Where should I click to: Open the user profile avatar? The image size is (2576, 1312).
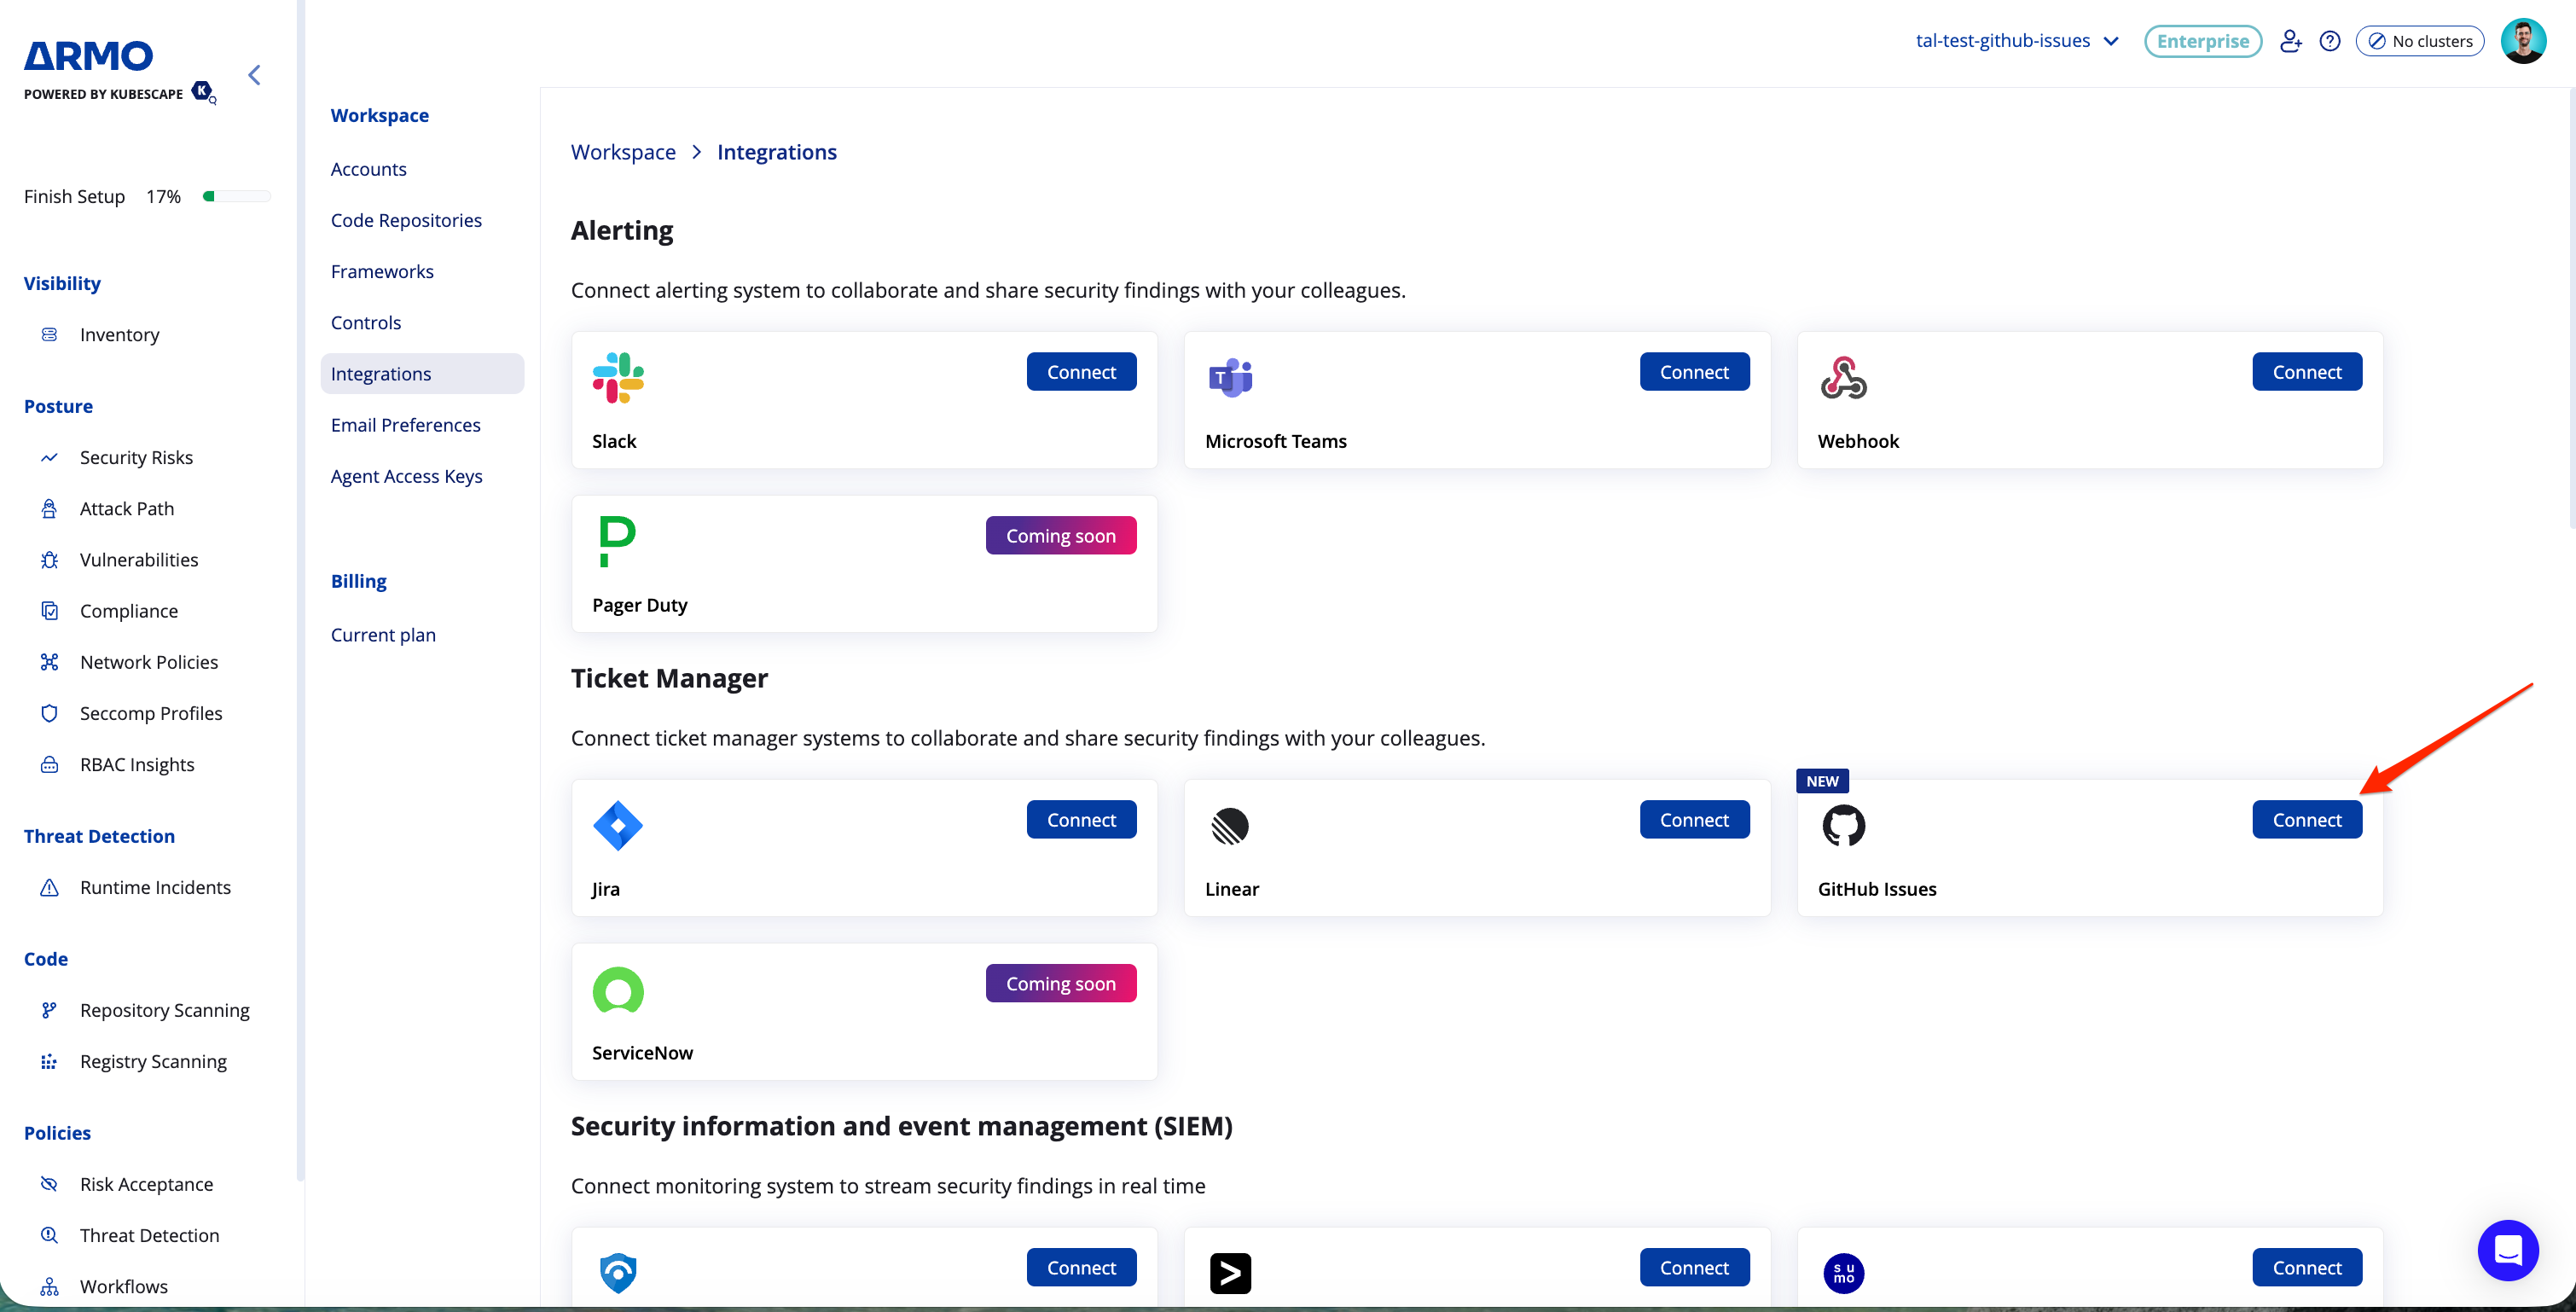tap(2523, 41)
